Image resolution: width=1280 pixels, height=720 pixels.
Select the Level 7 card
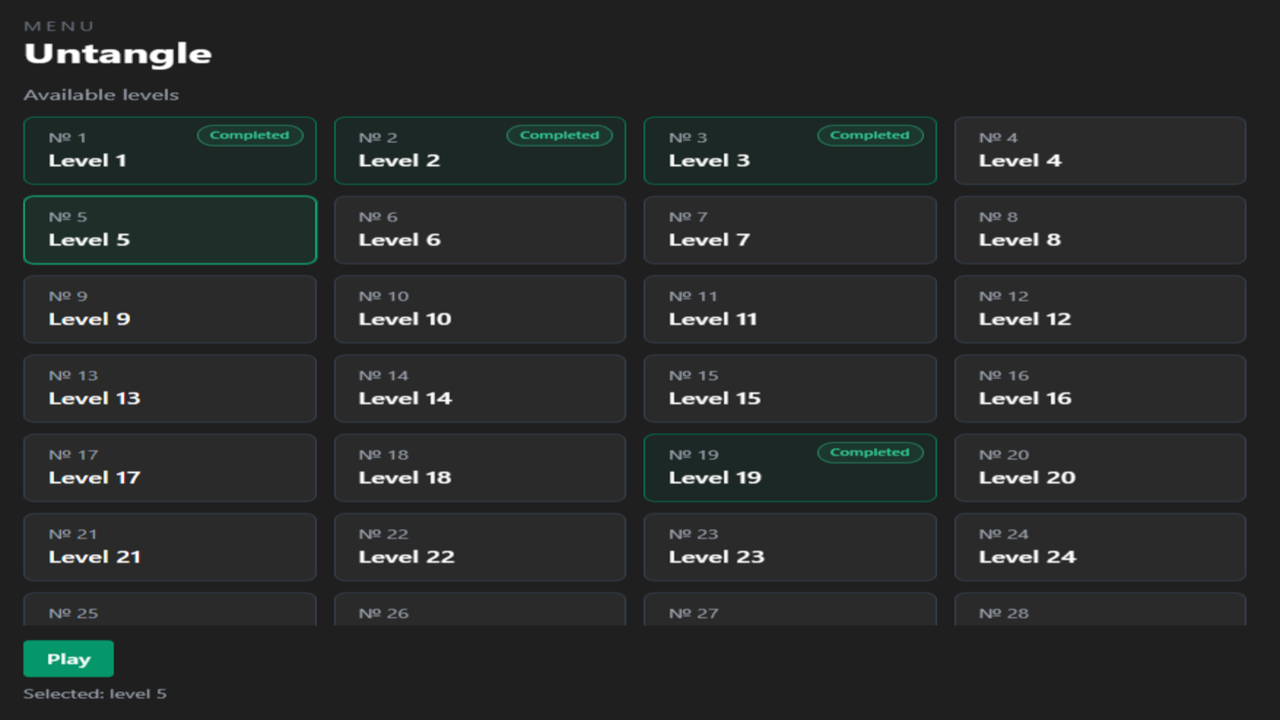pyautogui.click(x=790, y=230)
